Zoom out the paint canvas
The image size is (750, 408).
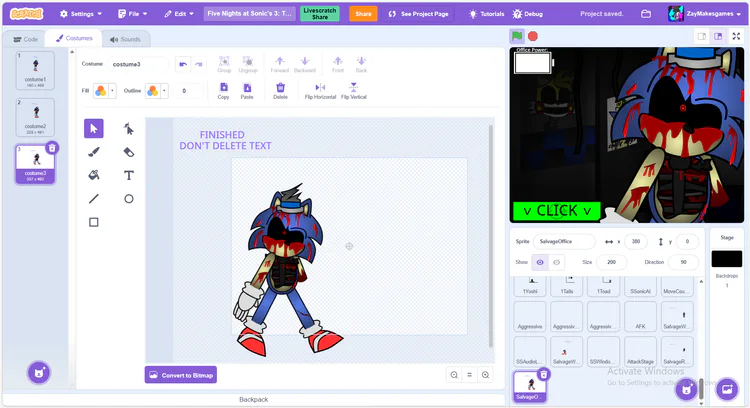454,375
